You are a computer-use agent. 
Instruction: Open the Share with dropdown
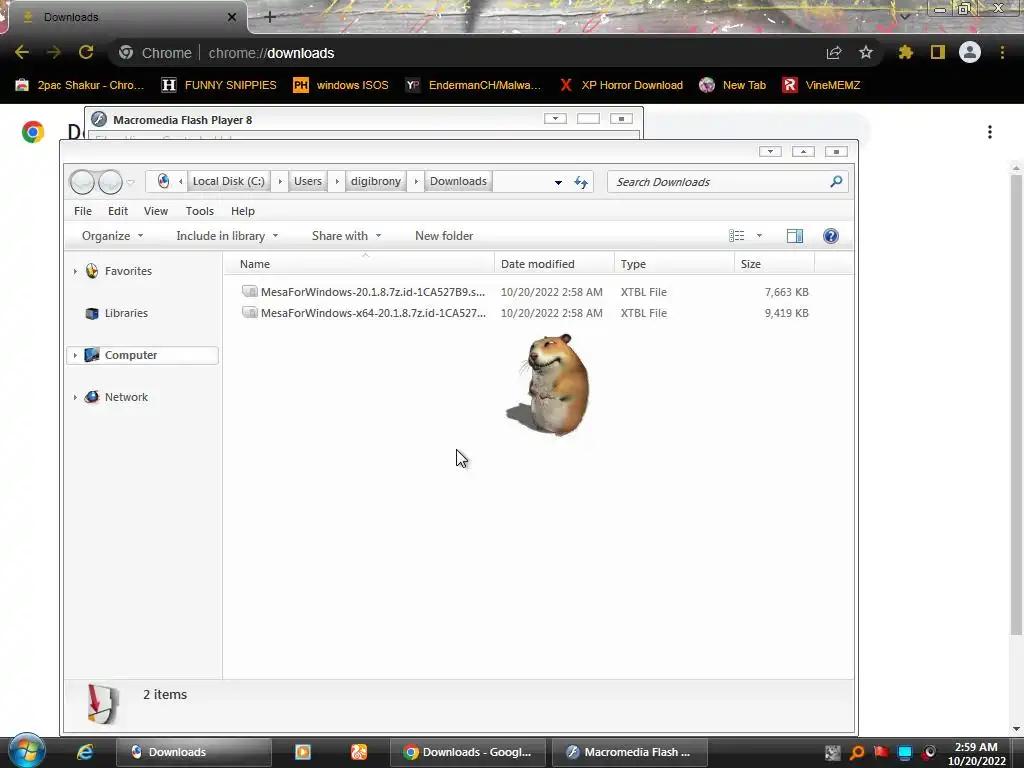point(346,236)
